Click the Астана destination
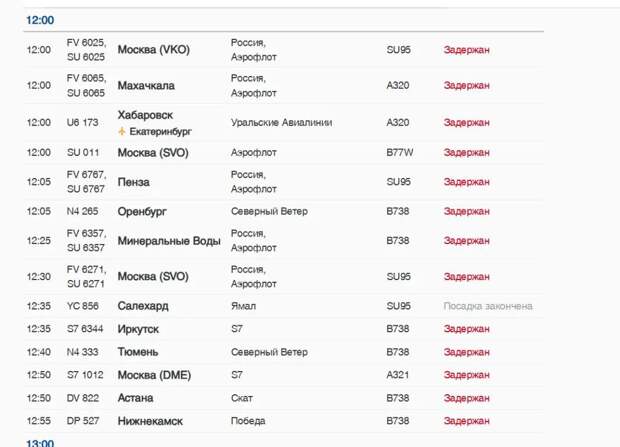Screen dimensions: 620x447 click(136, 398)
